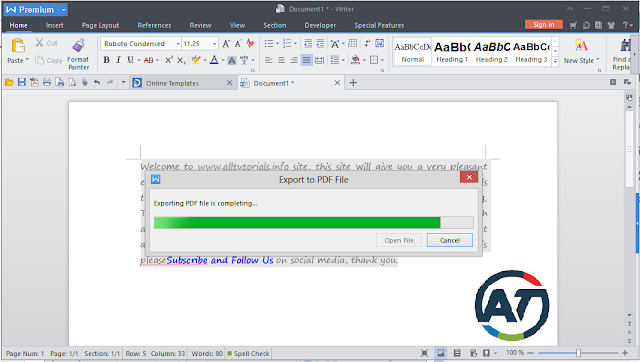The height and width of the screenshot is (362, 640).
Task: Click the bulleted list icon
Action: point(269,43)
